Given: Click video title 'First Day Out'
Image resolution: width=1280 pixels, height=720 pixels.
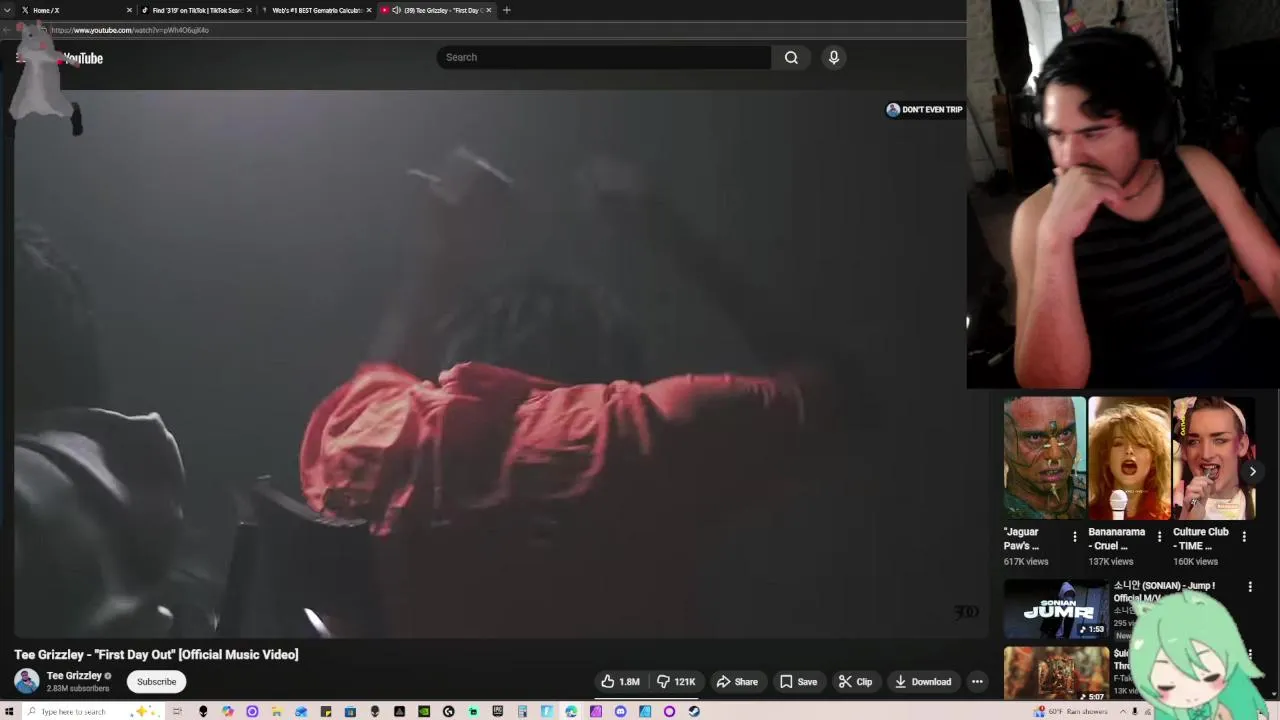Looking at the screenshot, I should pyautogui.click(x=156, y=654).
